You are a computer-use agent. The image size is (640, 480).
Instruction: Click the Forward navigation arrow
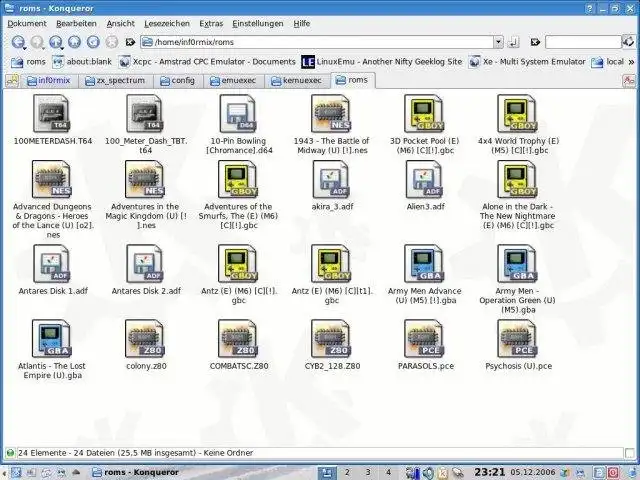37,42
